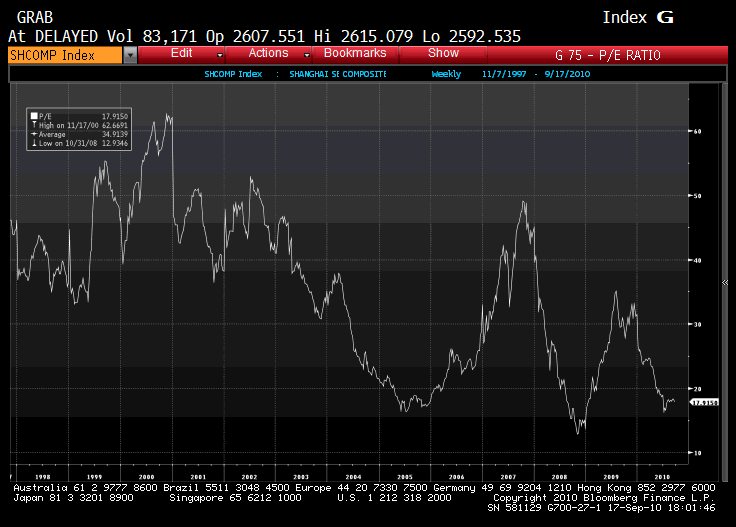
Task: Click the P/E legend color swatch
Action: click(34, 116)
